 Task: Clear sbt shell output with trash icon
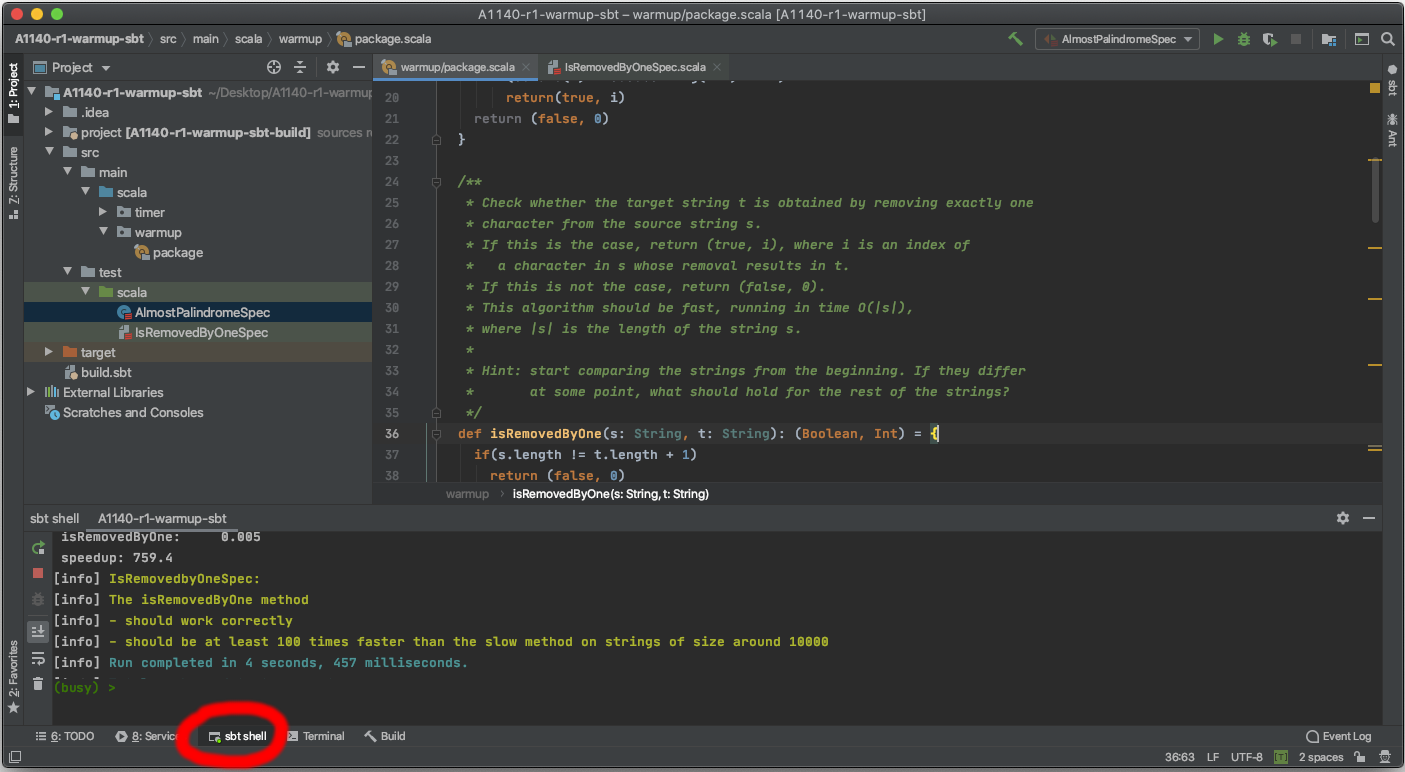point(38,684)
